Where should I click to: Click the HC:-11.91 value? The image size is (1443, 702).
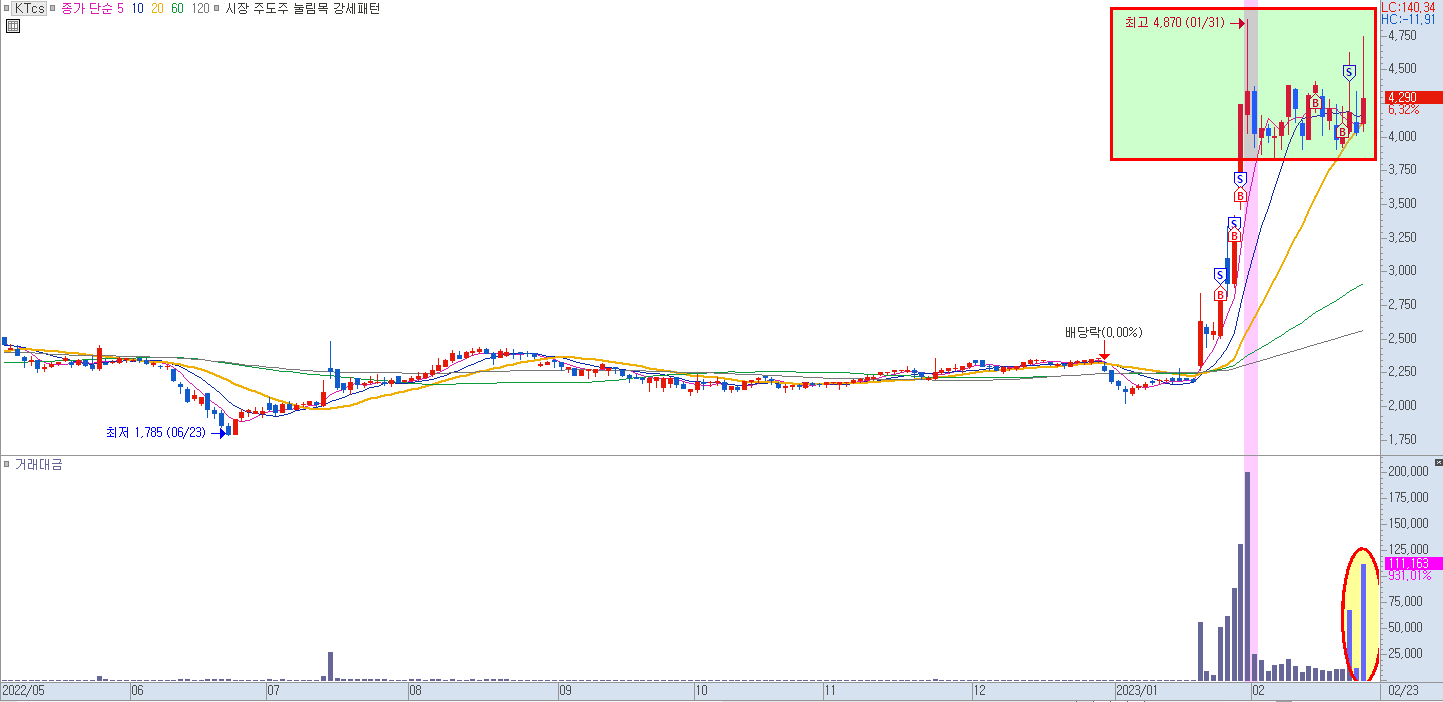[1408, 19]
